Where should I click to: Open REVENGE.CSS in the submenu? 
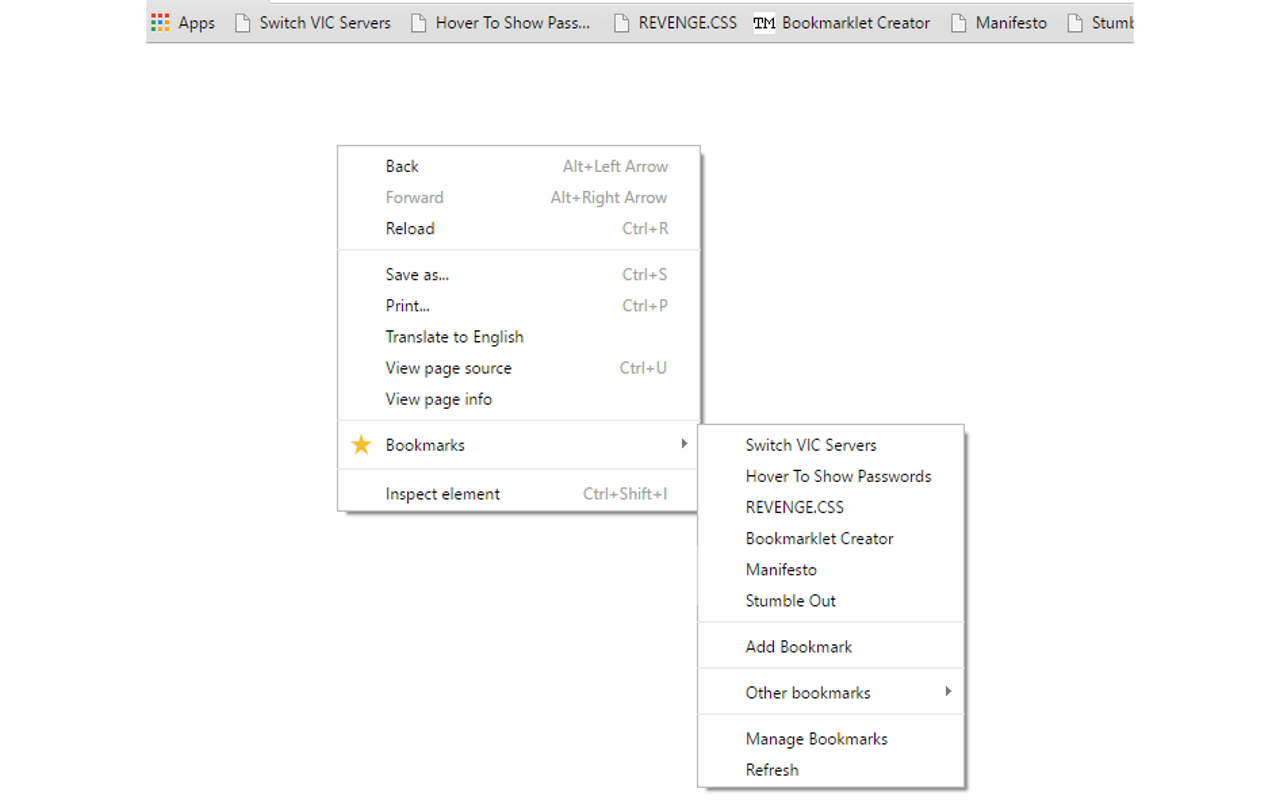pos(831,507)
